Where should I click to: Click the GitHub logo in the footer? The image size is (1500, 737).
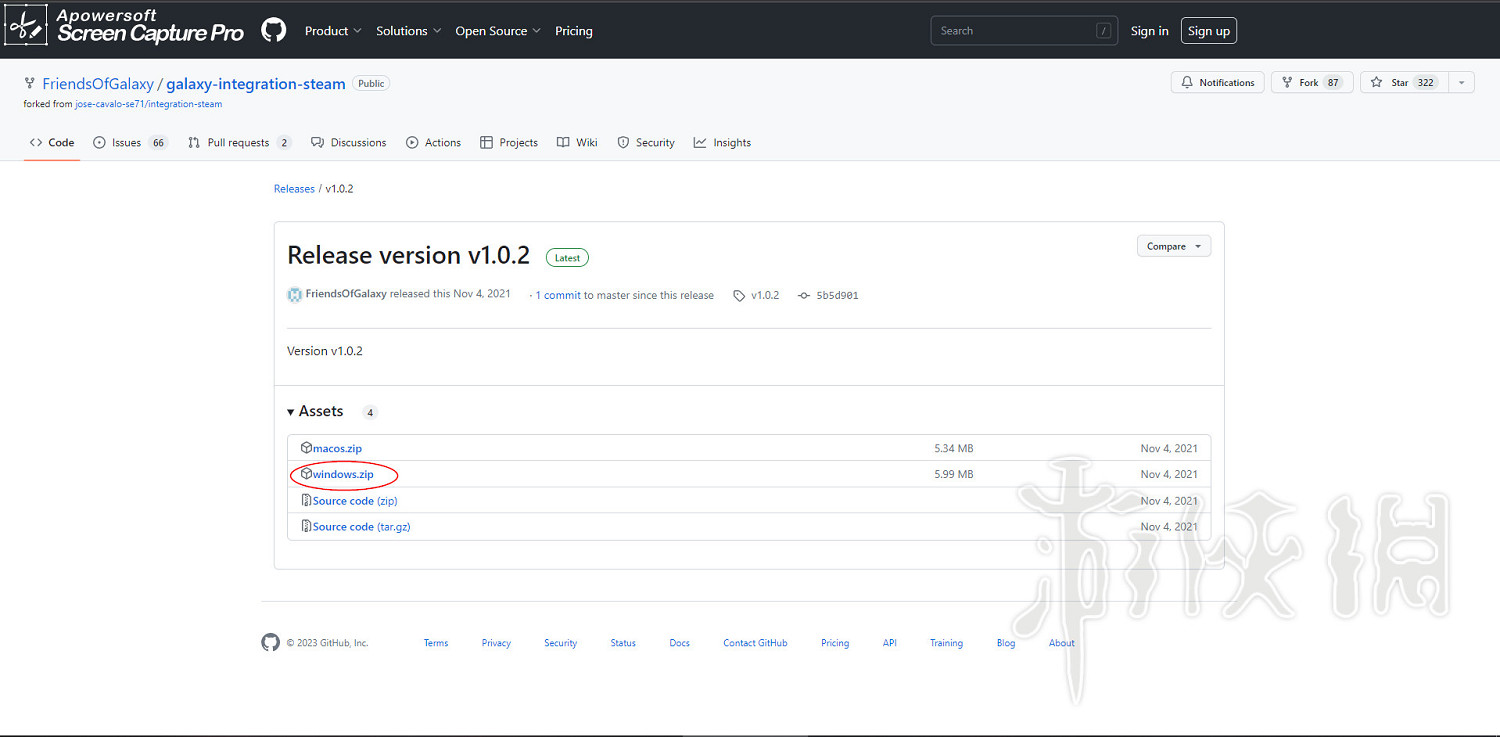270,642
